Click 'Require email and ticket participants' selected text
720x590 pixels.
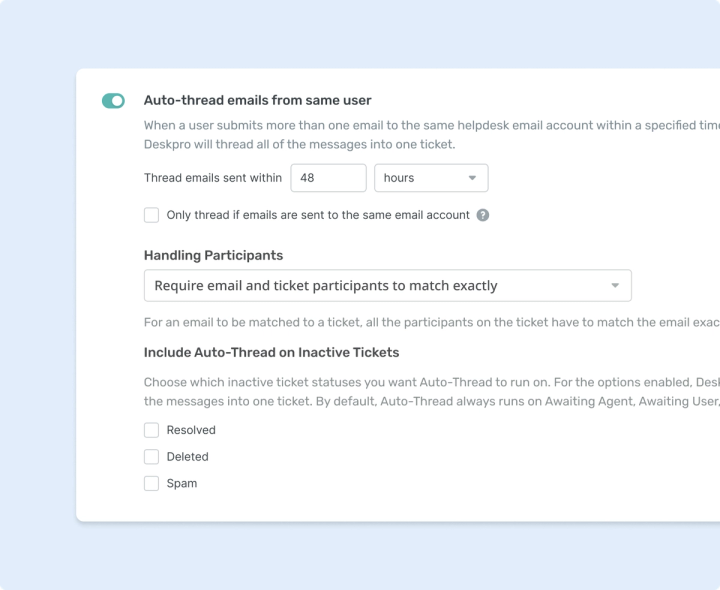[326, 286]
